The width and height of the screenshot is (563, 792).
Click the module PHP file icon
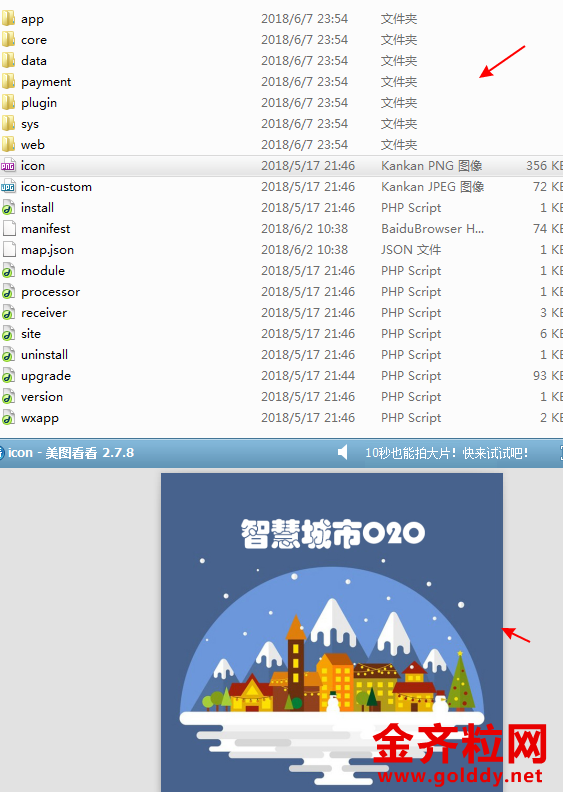point(8,271)
